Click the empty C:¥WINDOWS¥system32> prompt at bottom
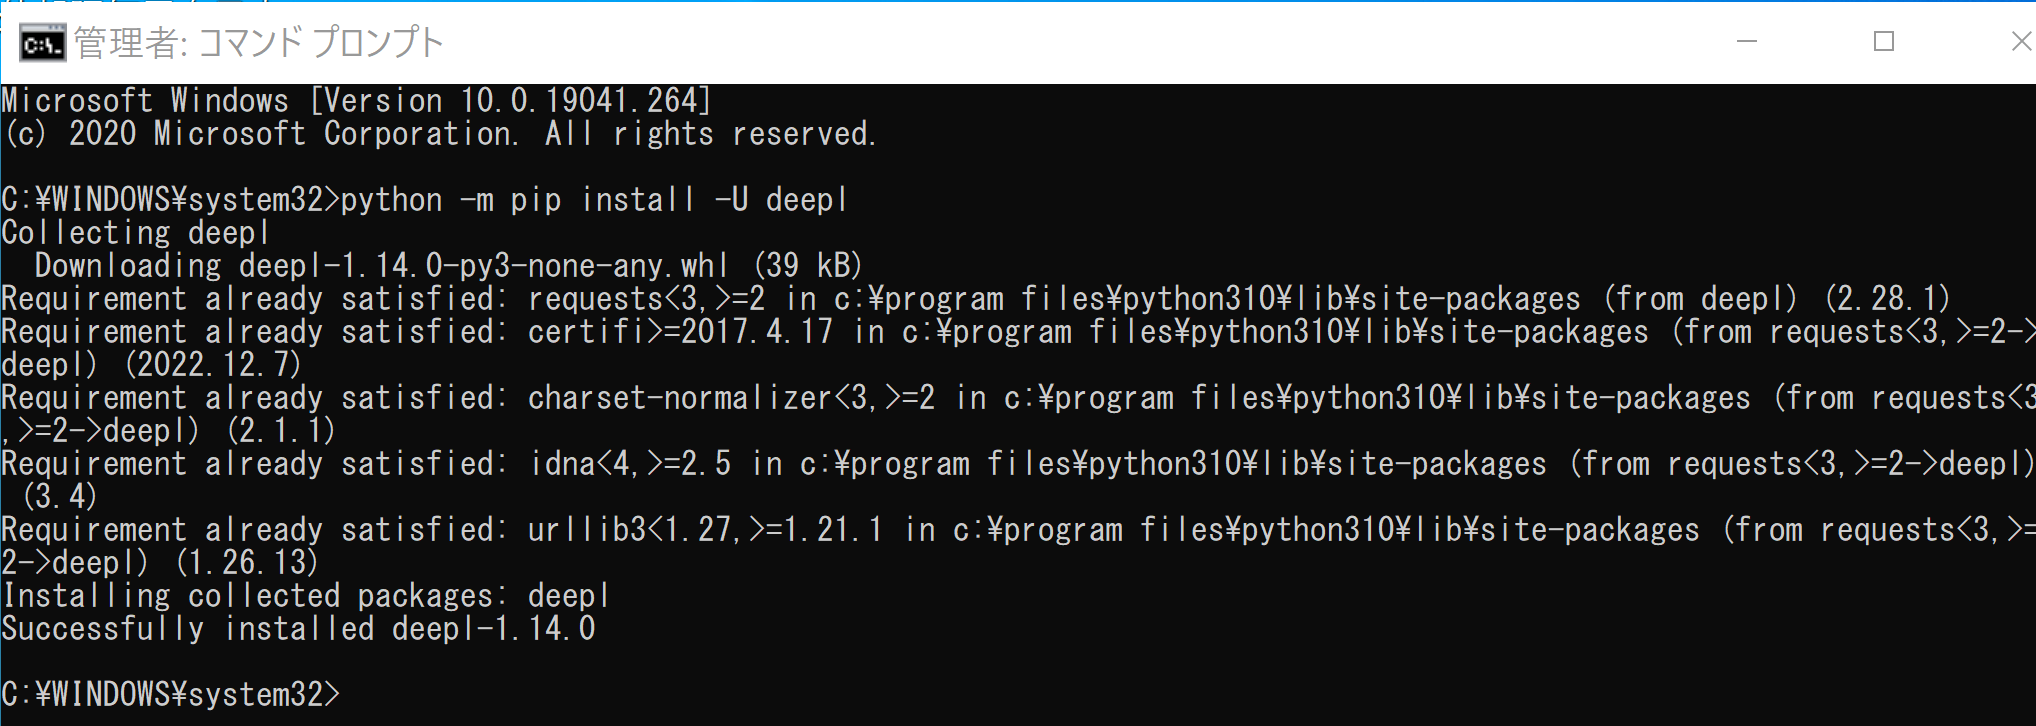The width and height of the screenshot is (2036, 726). (x=170, y=694)
